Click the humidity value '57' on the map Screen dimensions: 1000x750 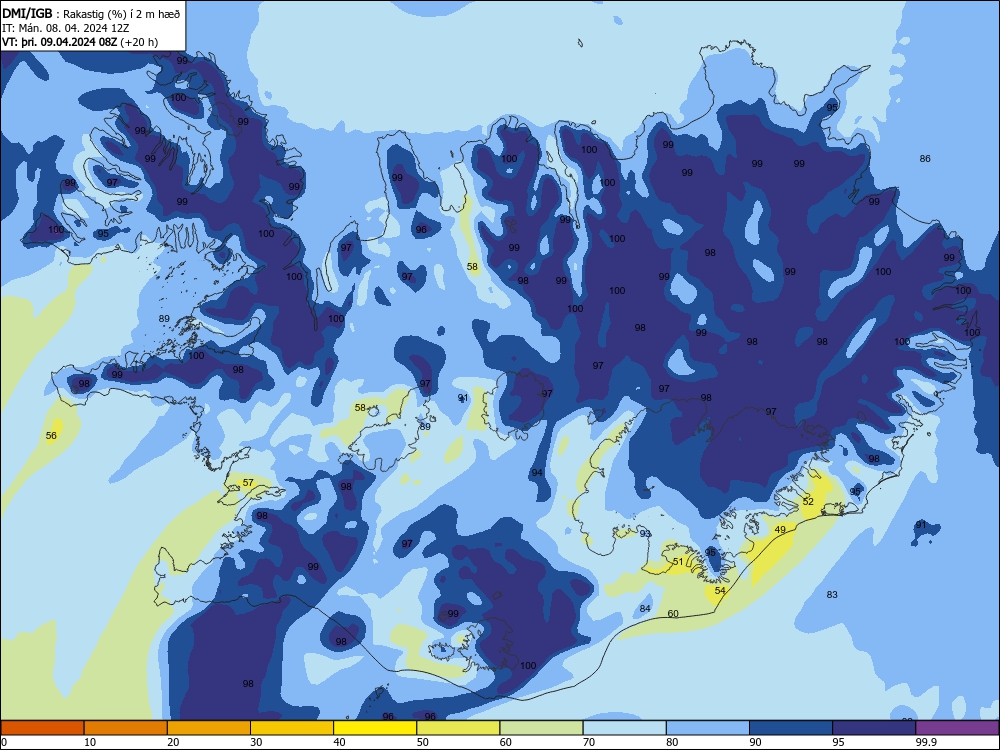coord(248,483)
